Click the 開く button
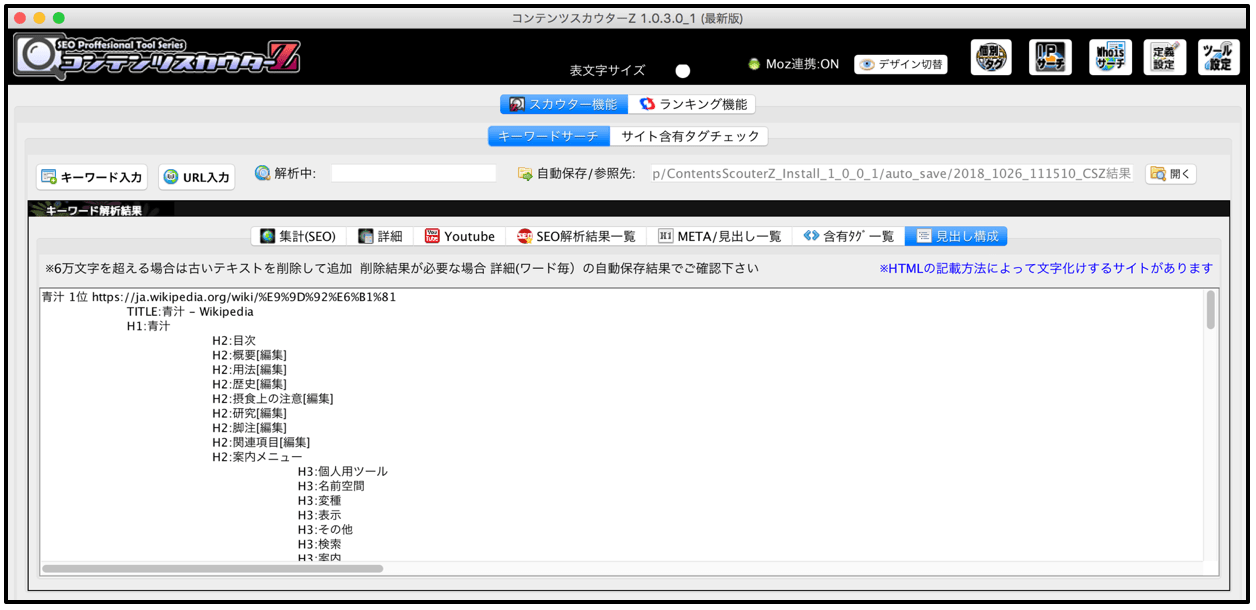The image size is (1256, 610). click(x=1171, y=174)
